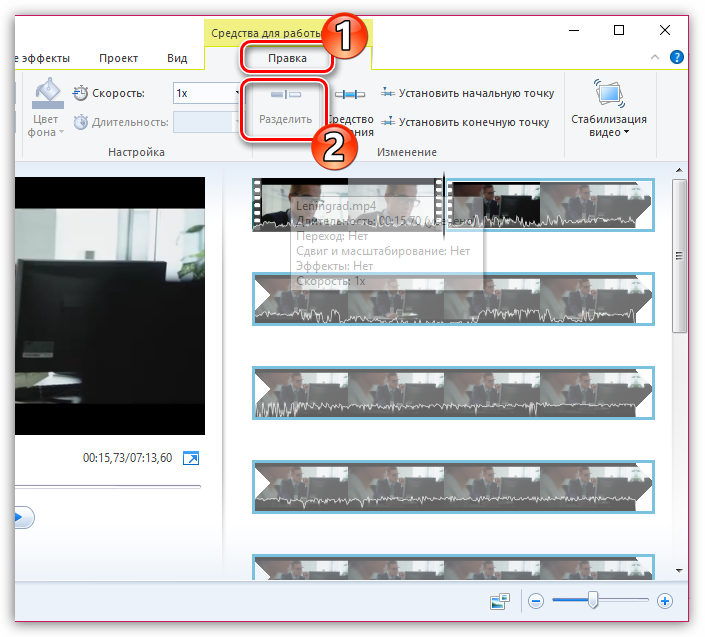The width and height of the screenshot is (705, 637).
Task: Click the duration clock icon
Action: (80, 122)
